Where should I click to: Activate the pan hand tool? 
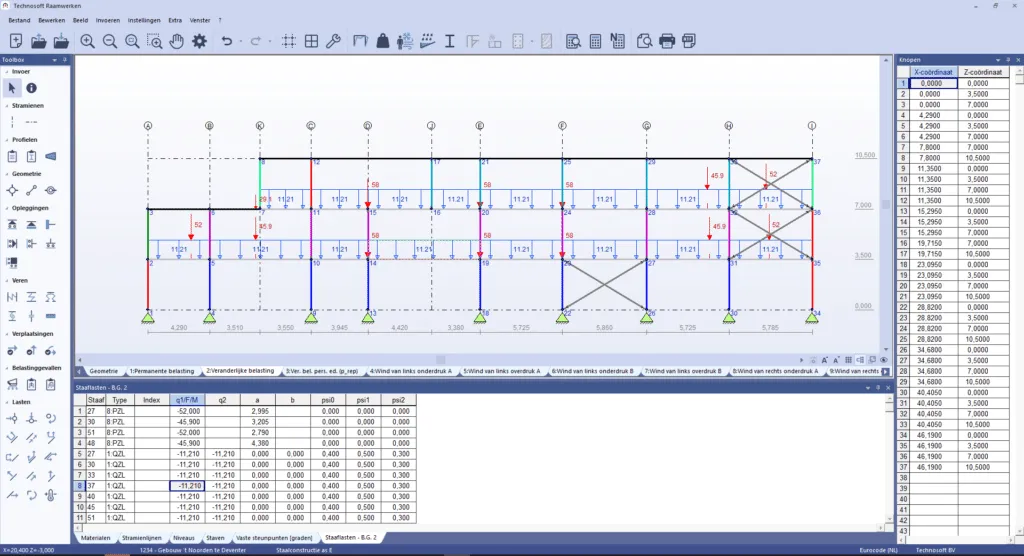177,41
